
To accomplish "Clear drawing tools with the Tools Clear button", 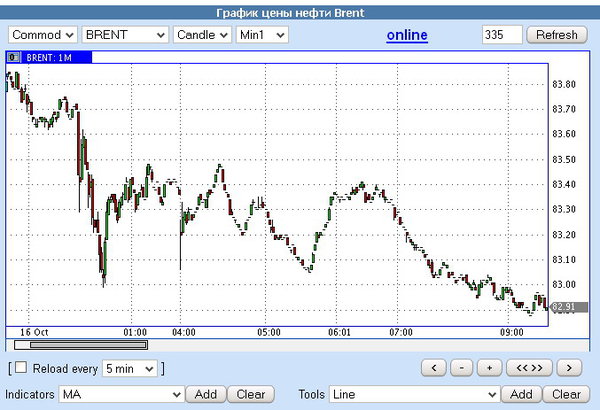I will coord(566,394).
